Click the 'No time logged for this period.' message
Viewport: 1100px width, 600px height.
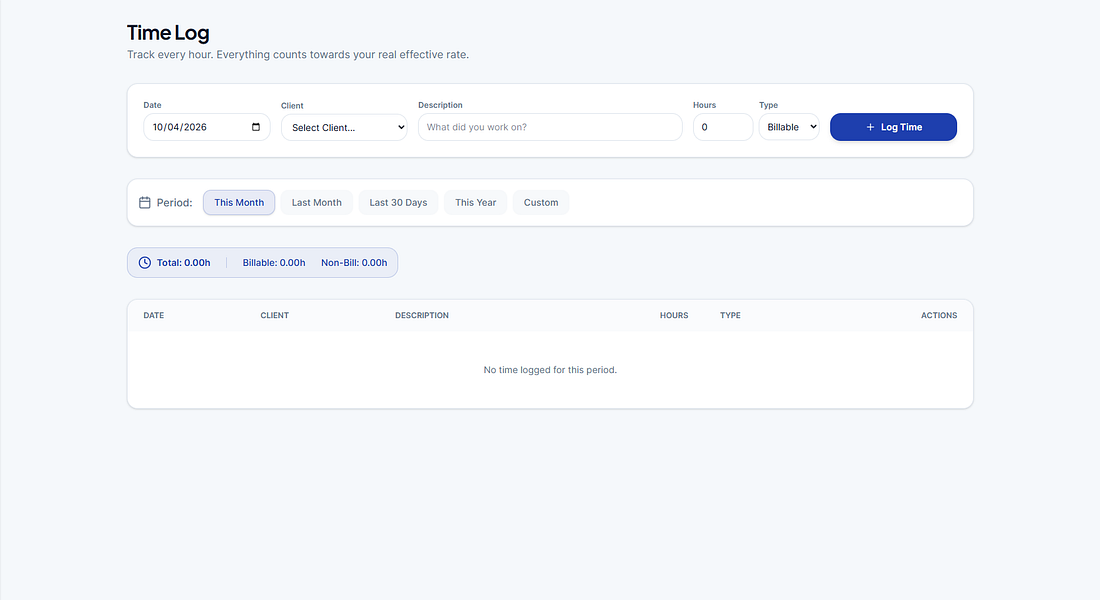(x=550, y=370)
